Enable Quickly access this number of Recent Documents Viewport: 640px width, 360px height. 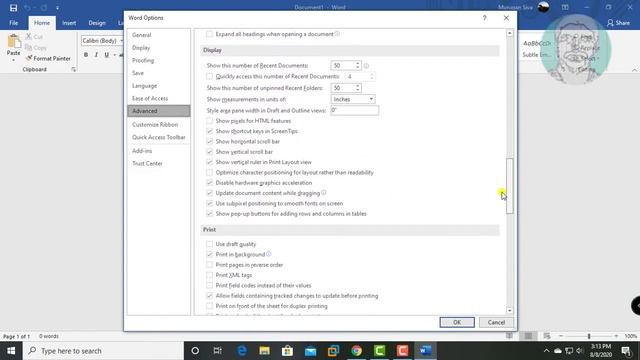click(209, 76)
